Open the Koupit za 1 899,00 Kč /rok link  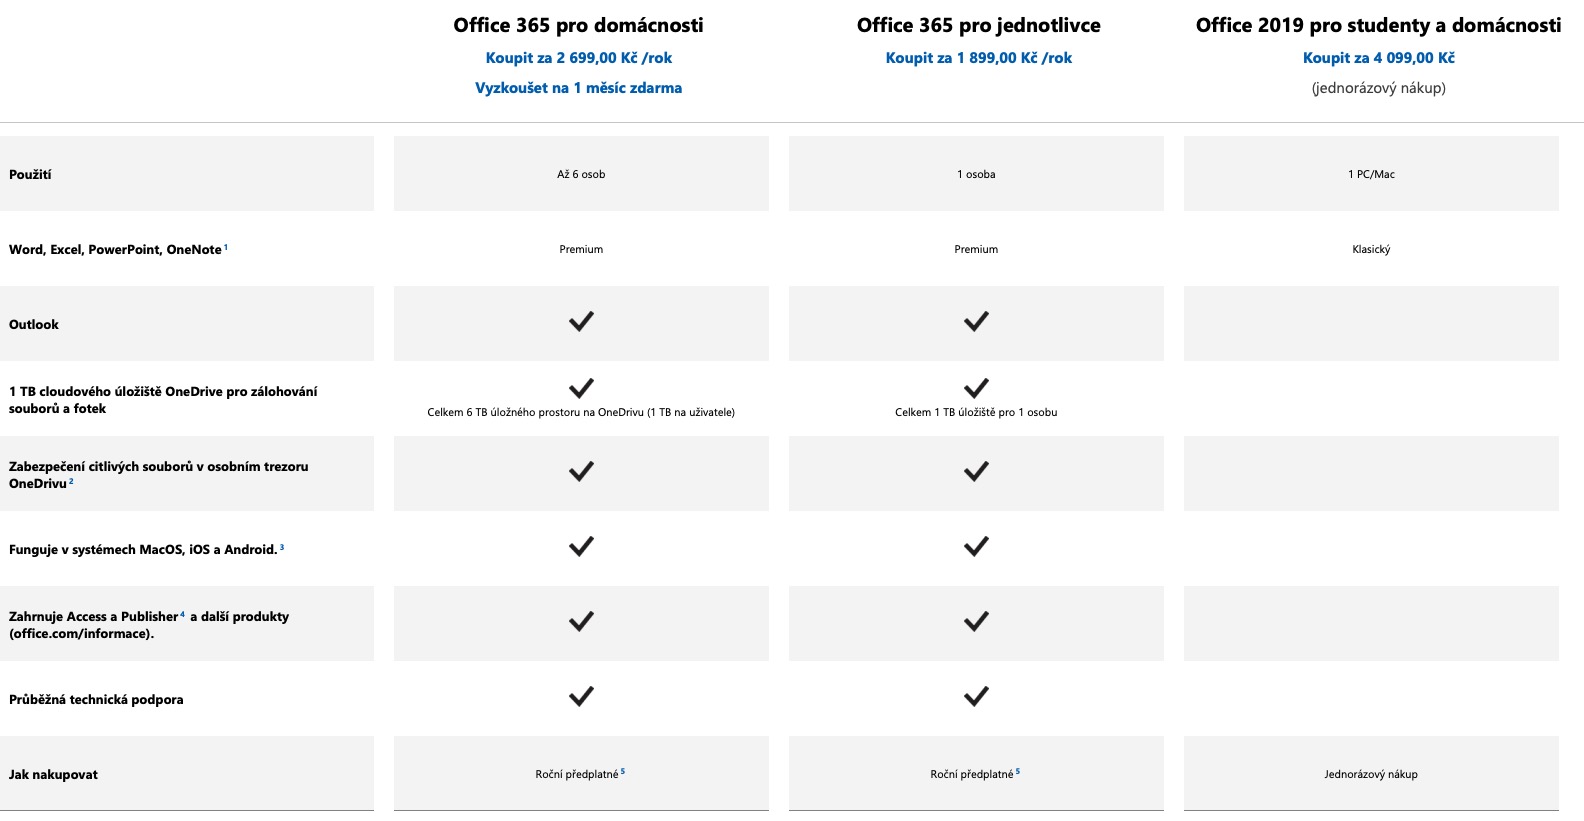pos(978,58)
